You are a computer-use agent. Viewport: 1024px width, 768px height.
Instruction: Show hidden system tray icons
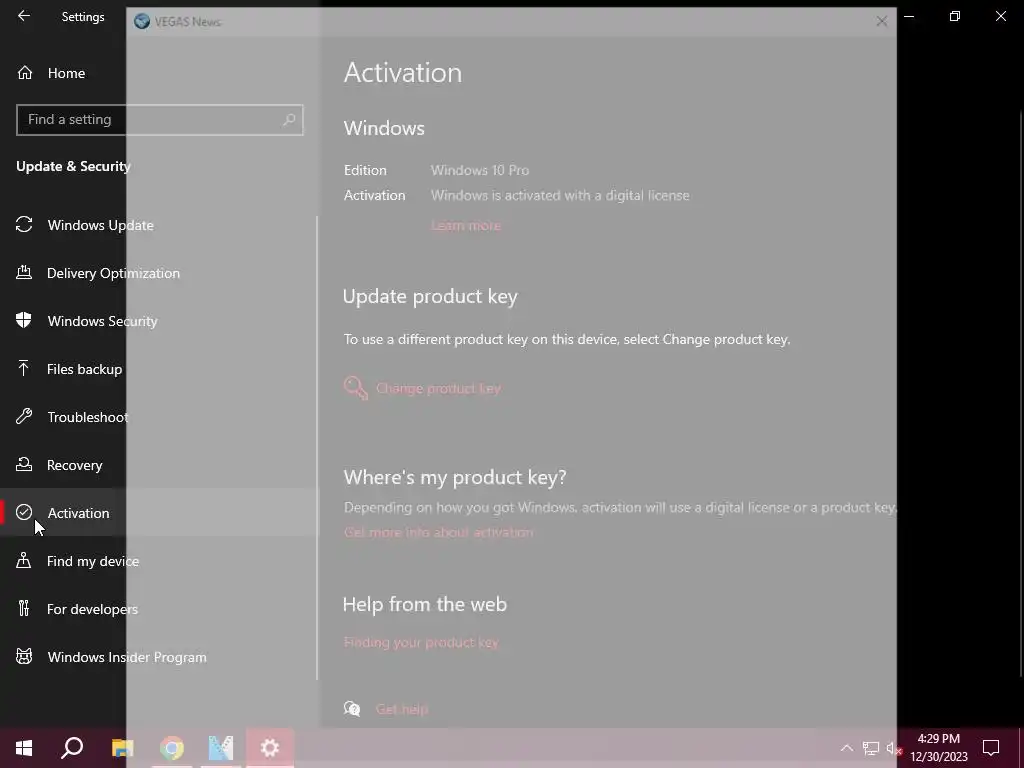click(846, 748)
